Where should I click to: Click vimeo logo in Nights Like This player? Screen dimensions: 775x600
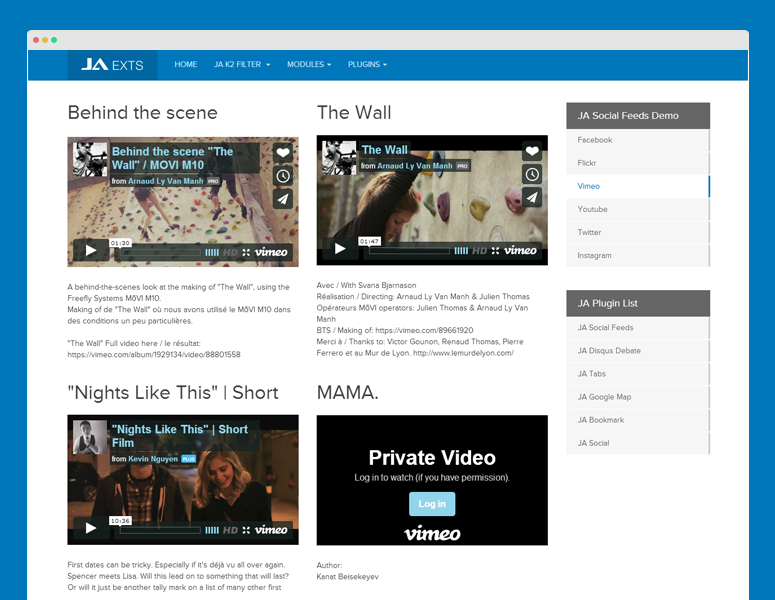point(271,530)
